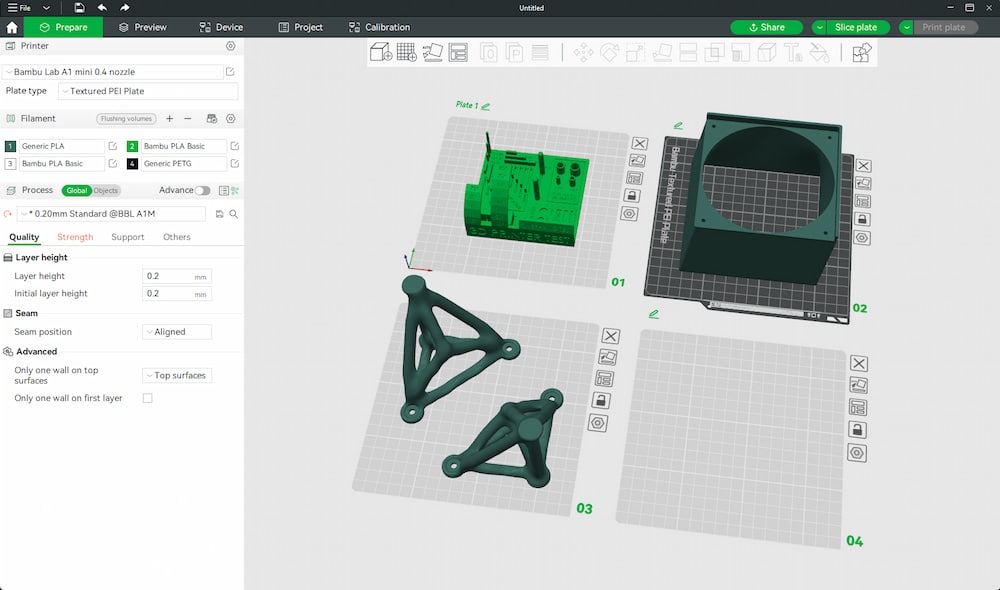The width and height of the screenshot is (1000, 590).
Task: Open the Others settings tab
Action: pos(177,237)
